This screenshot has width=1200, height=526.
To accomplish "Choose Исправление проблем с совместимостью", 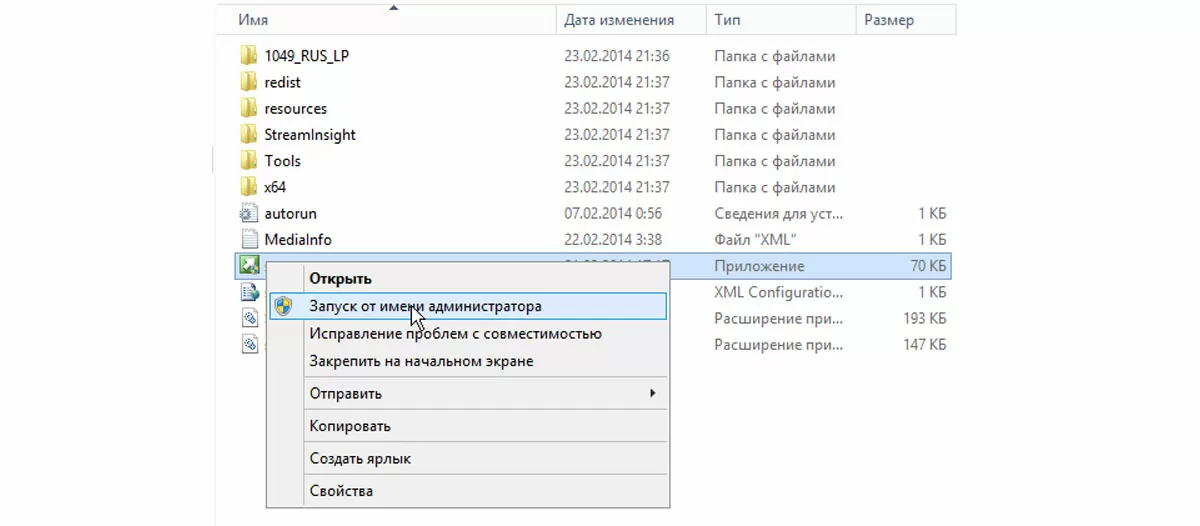I will tap(455, 333).
